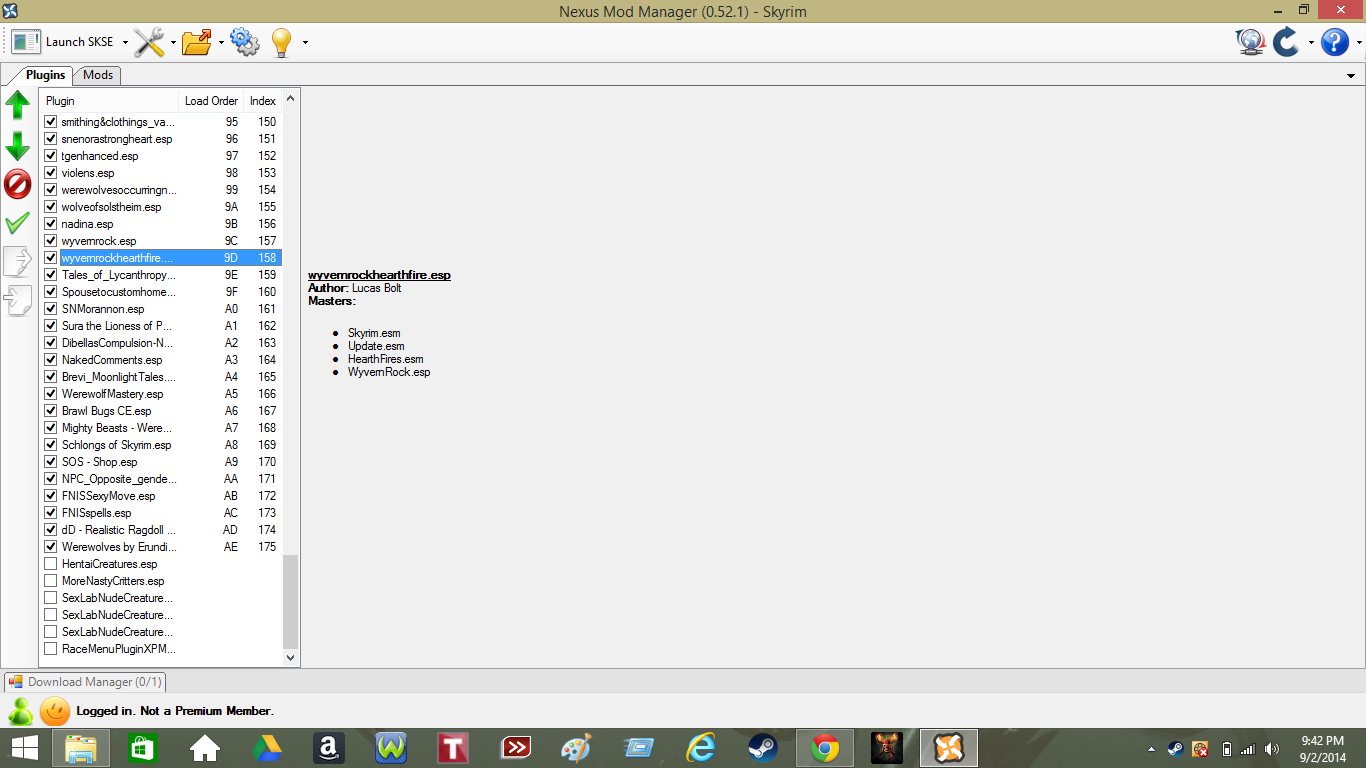Image resolution: width=1366 pixels, height=768 pixels.
Task: Expand the tools icon dropdown arrow
Action: (173, 42)
